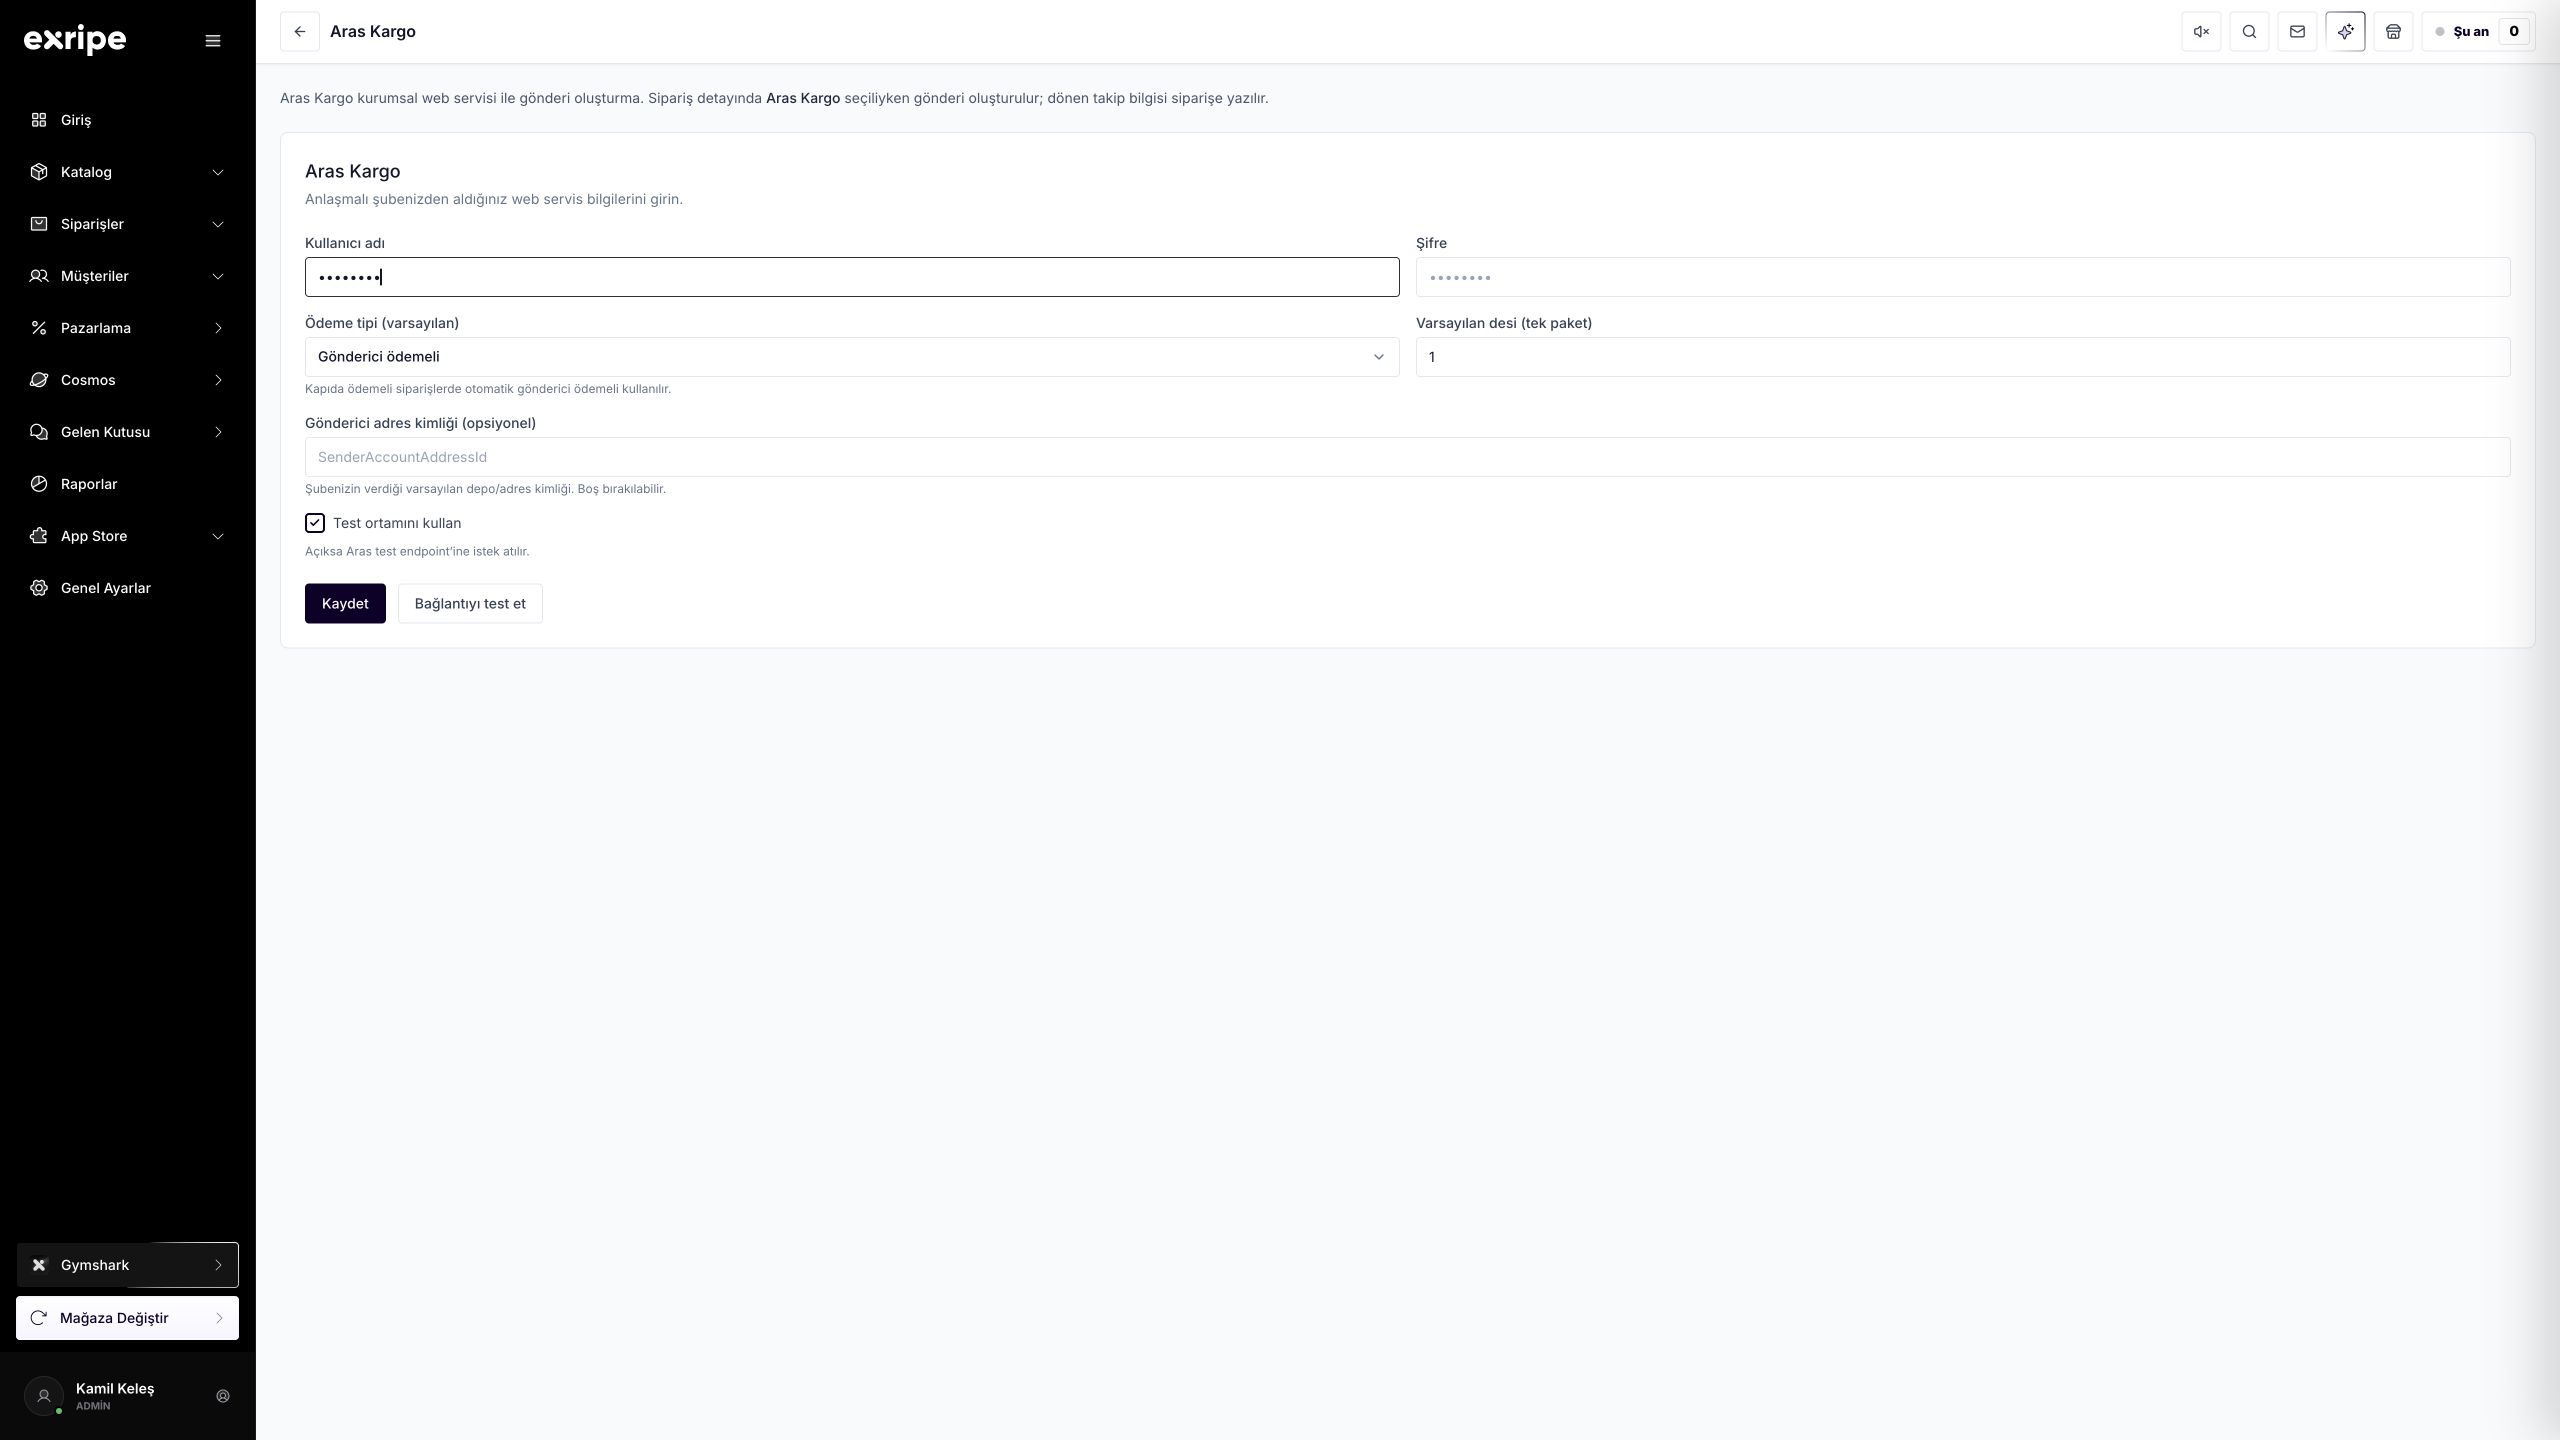The width and height of the screenshot is (2560, 1440).
Task: Expand the Siparişler sidebar menu
Action: [x=128, y=224]
